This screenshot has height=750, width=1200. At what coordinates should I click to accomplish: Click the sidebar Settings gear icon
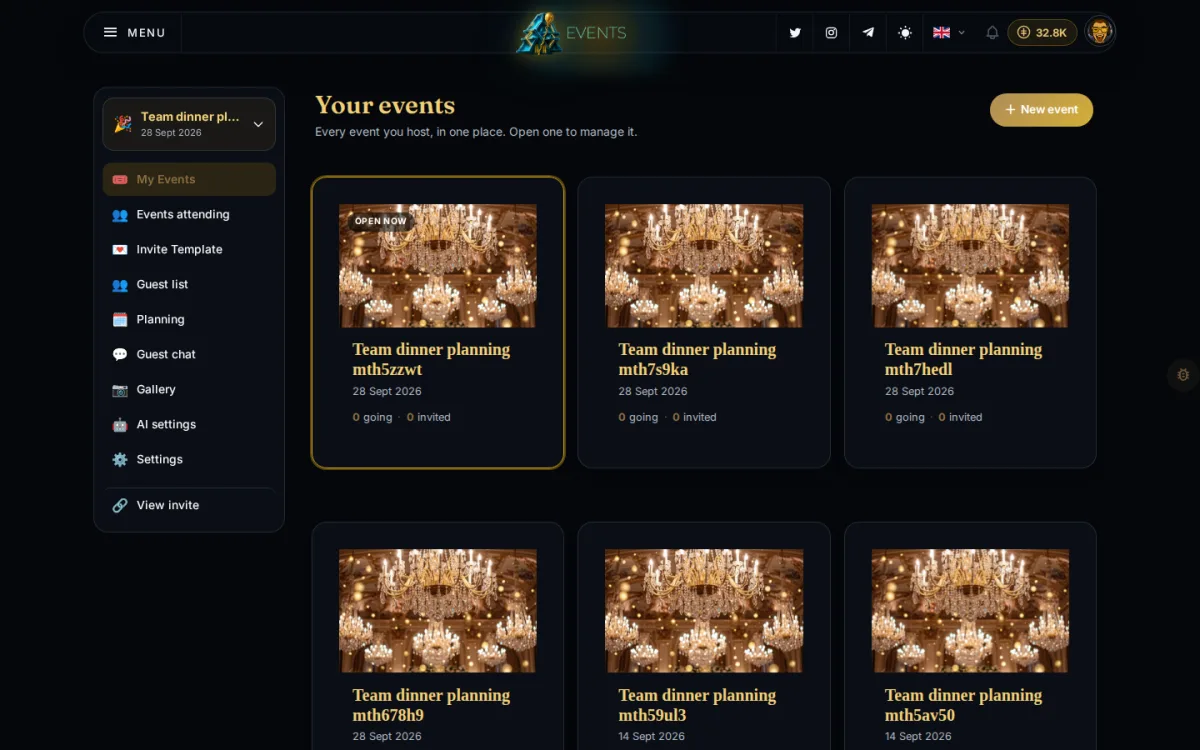pos(120,460)
